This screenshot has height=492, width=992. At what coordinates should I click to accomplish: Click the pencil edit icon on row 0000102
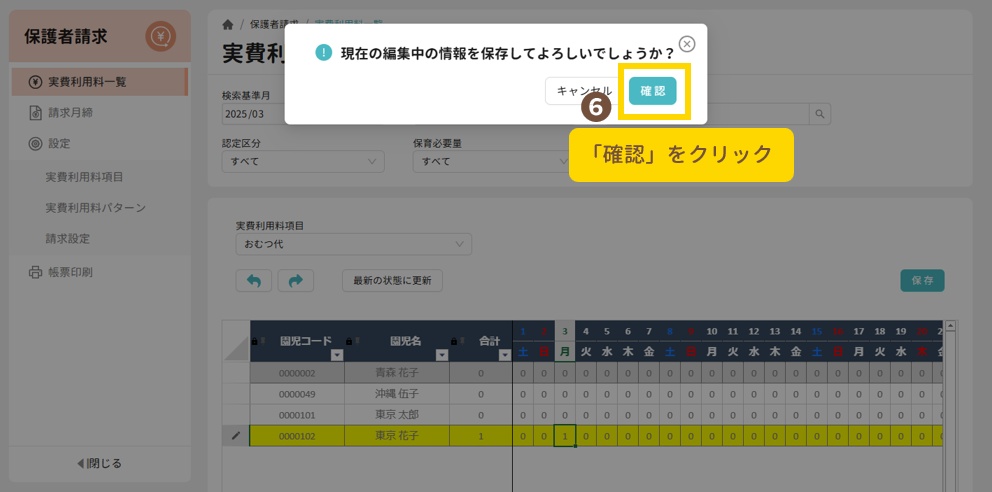click(236, 435)
